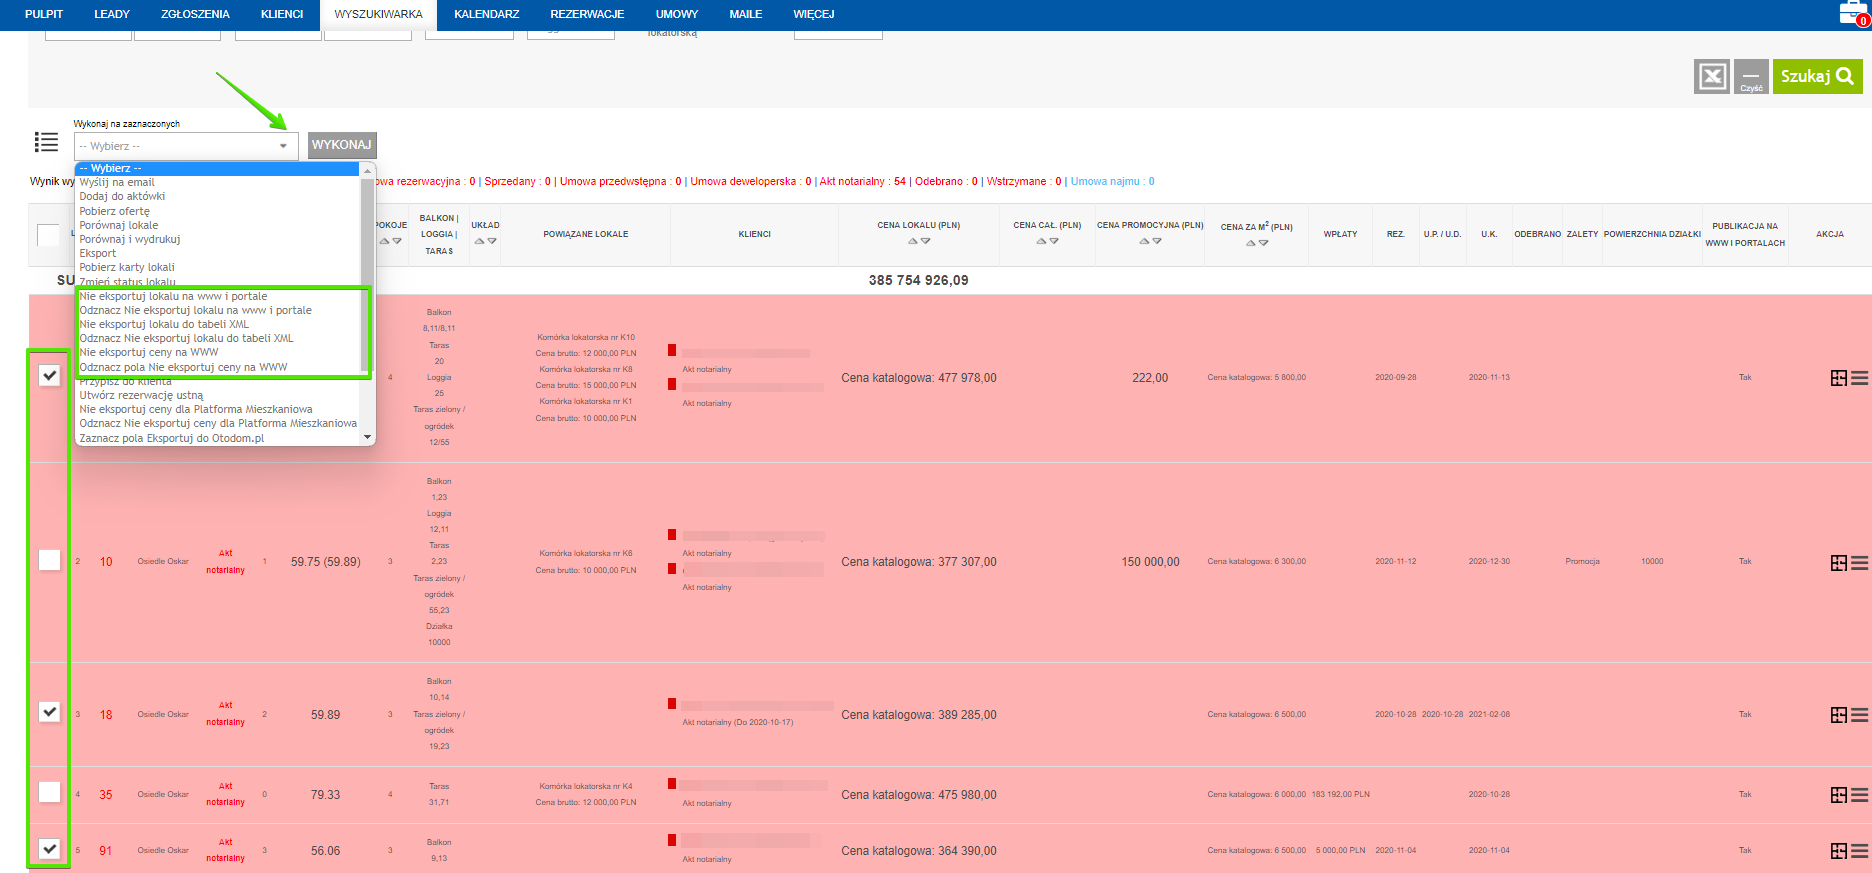The width and height of the screenshot is (1872, 873).
Task: Filter by Akt notarialny : 54 link
Action: click(863, 181)
